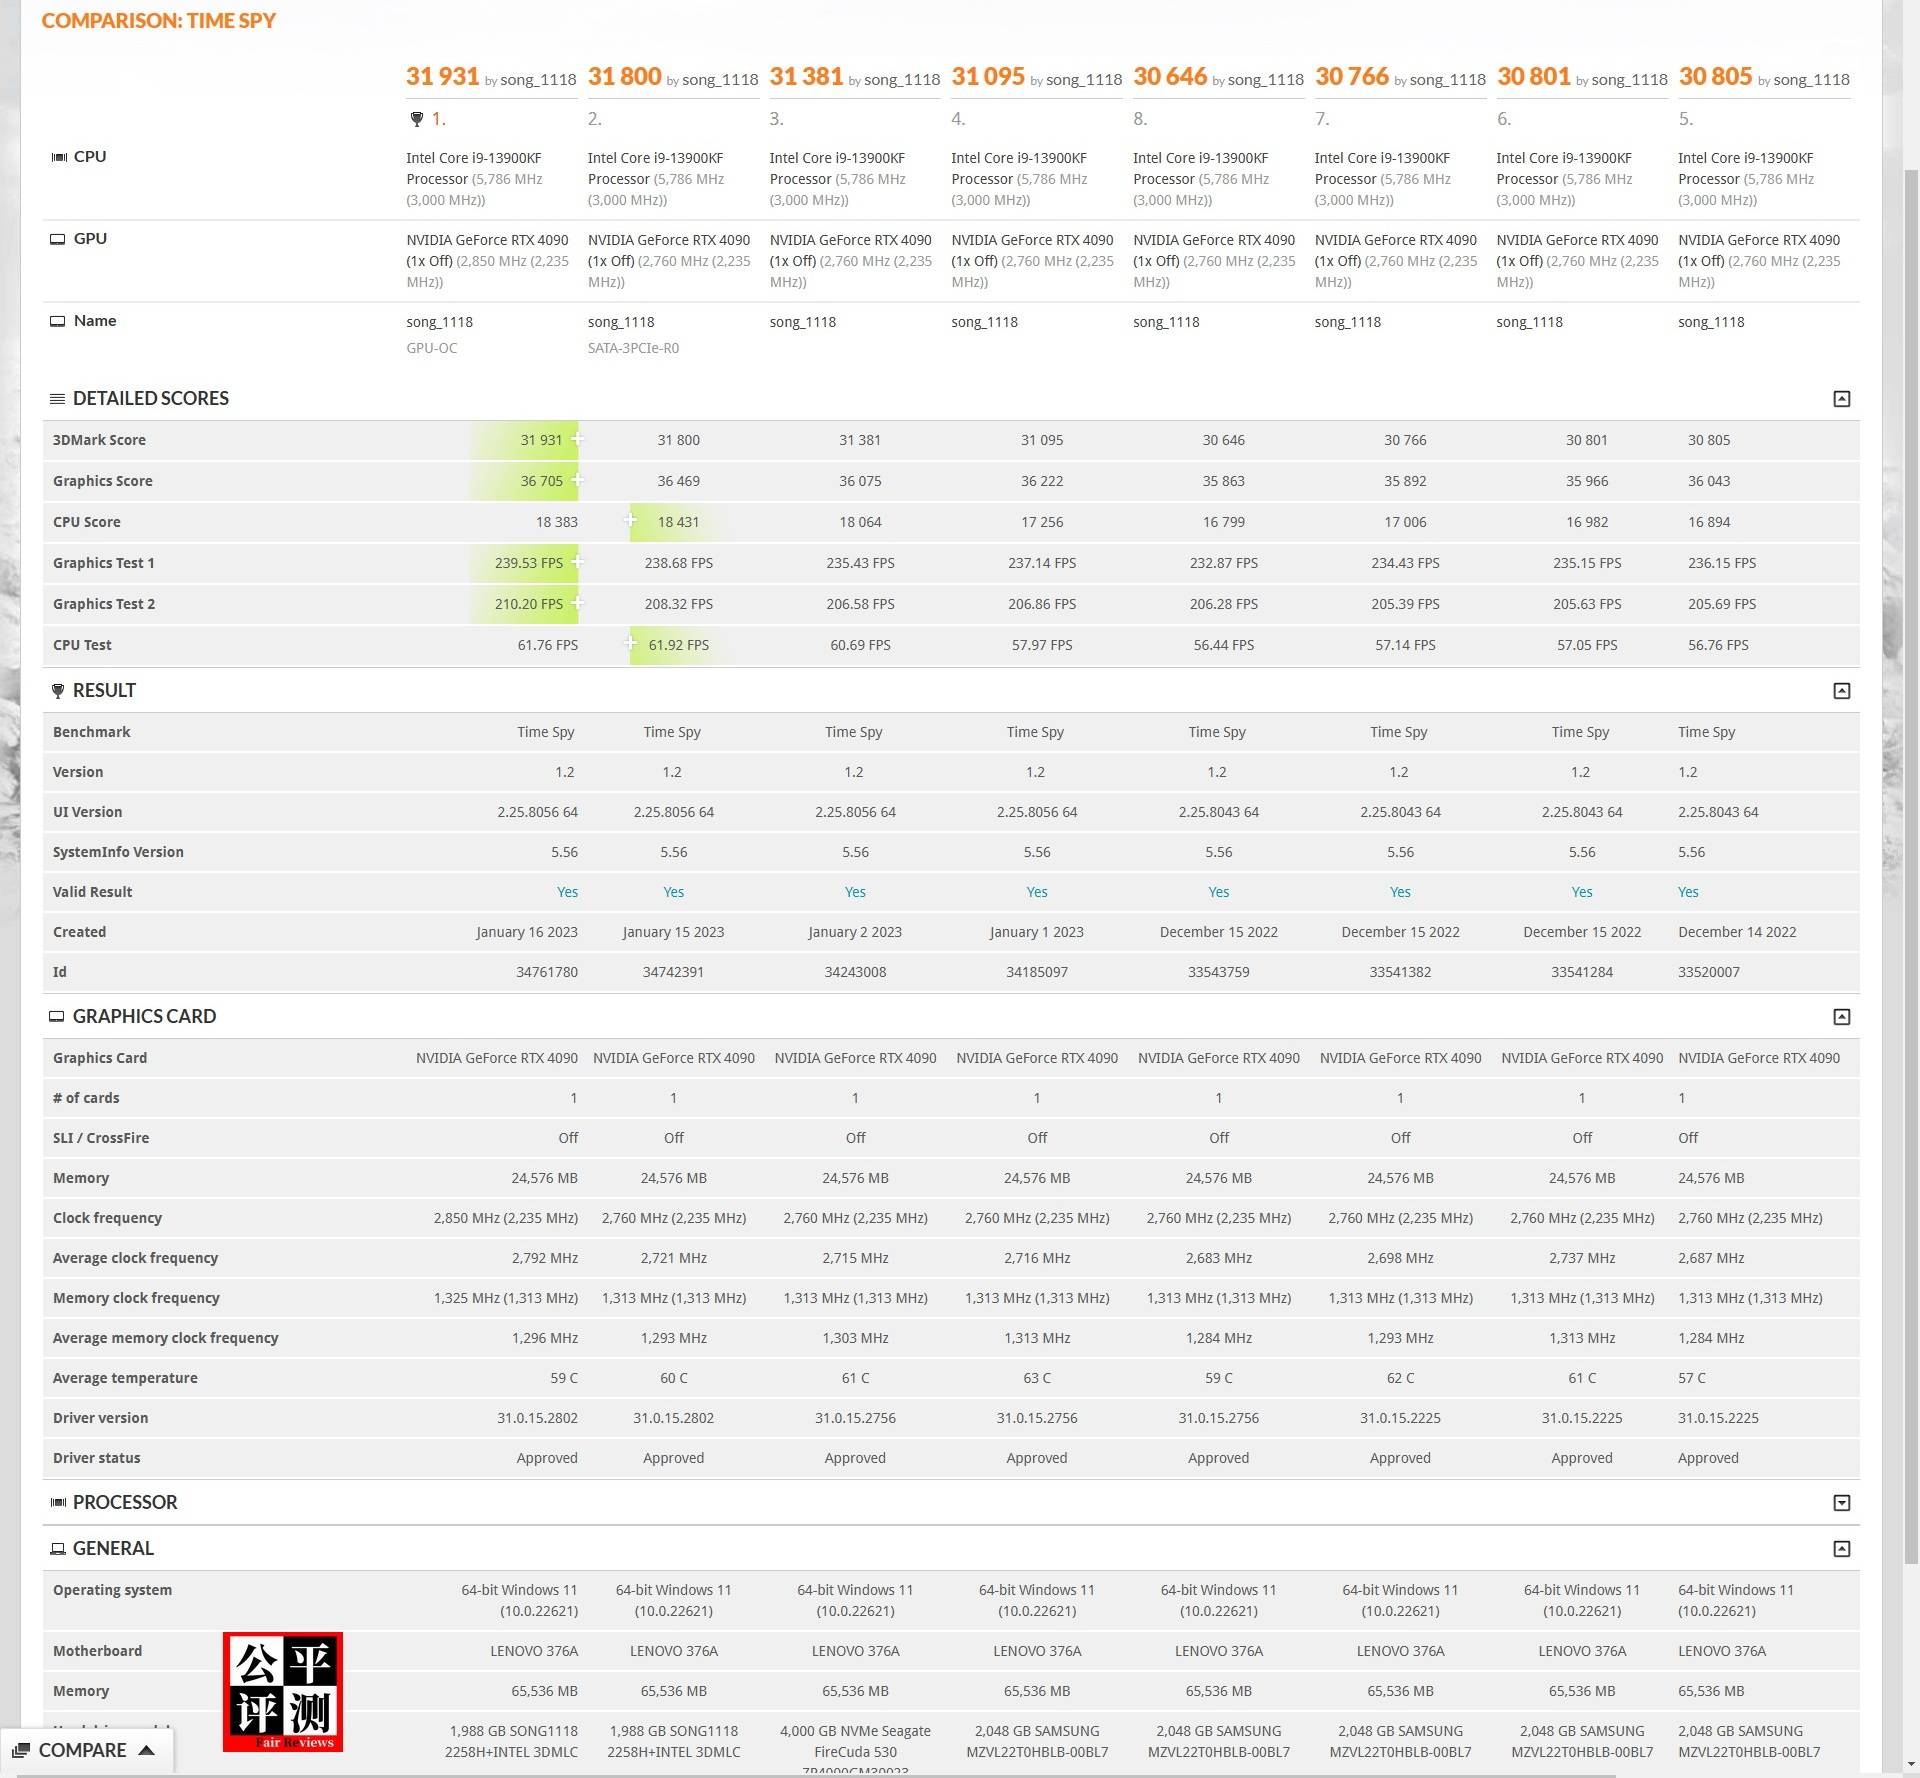Collapse the General section
This screenshot has width=1920, height=1778.
pyautogui.click(x=1841, y=1549)
